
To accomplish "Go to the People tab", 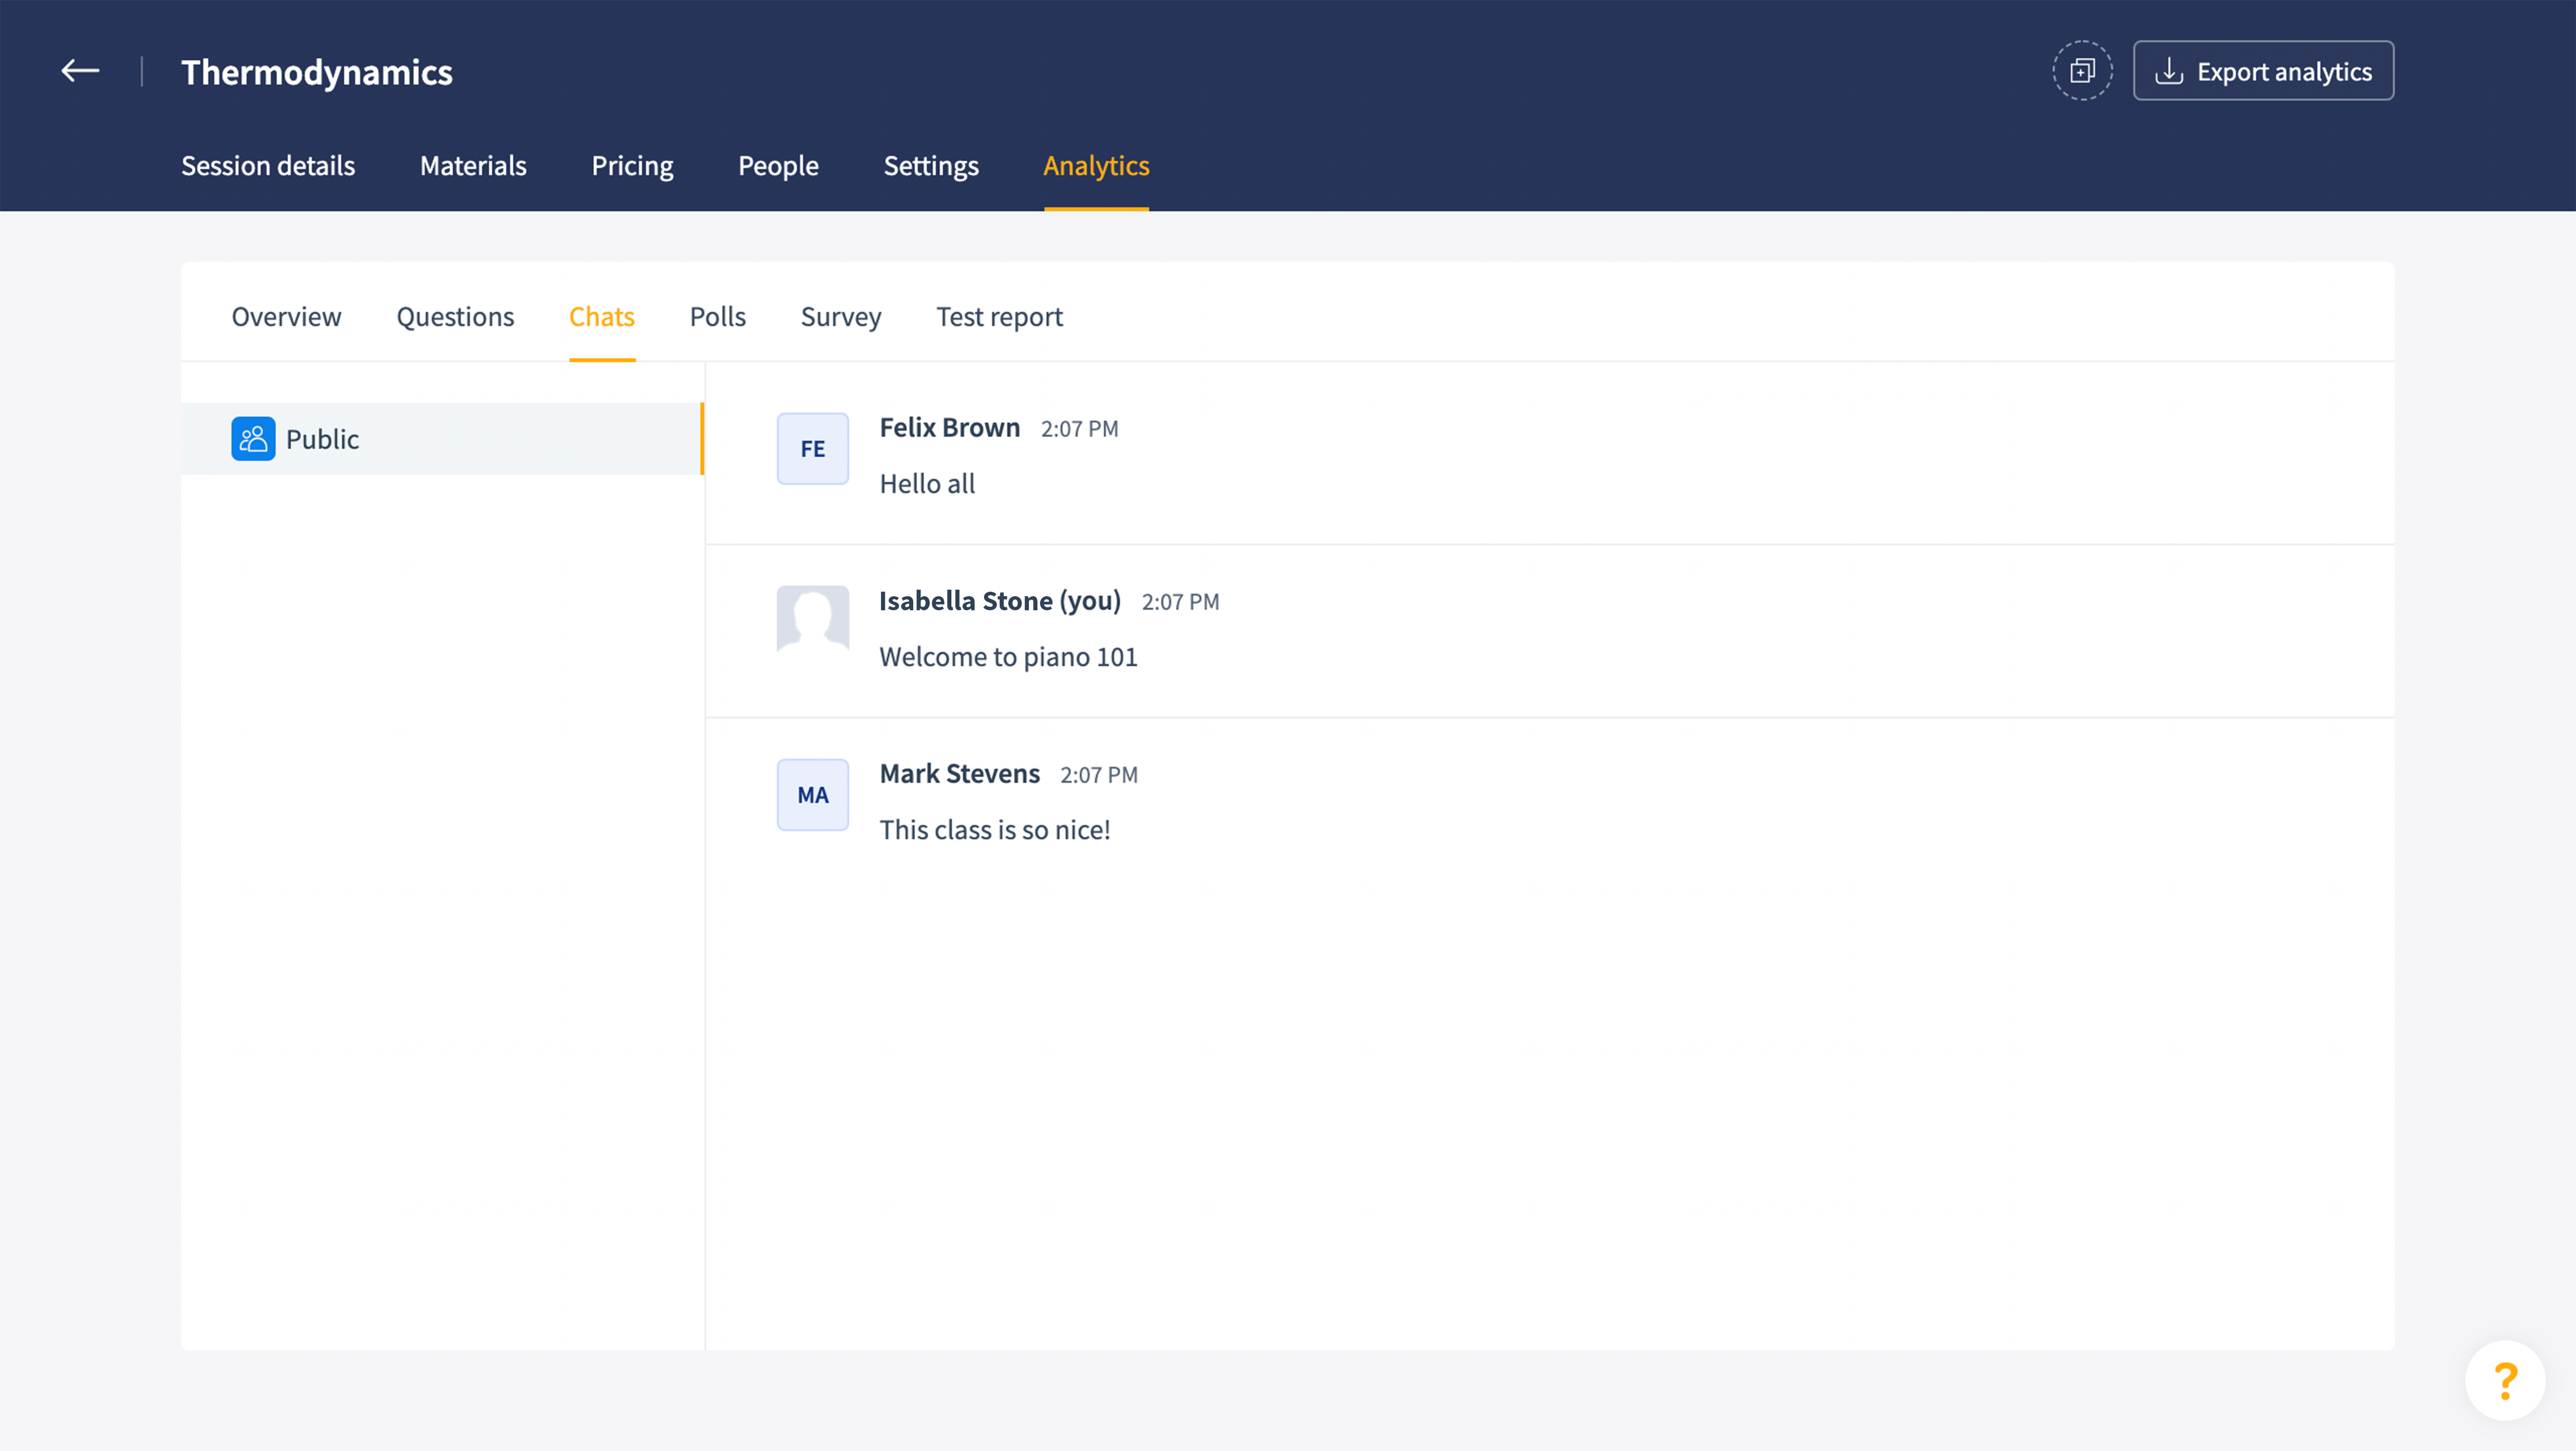I will point(778,166).
